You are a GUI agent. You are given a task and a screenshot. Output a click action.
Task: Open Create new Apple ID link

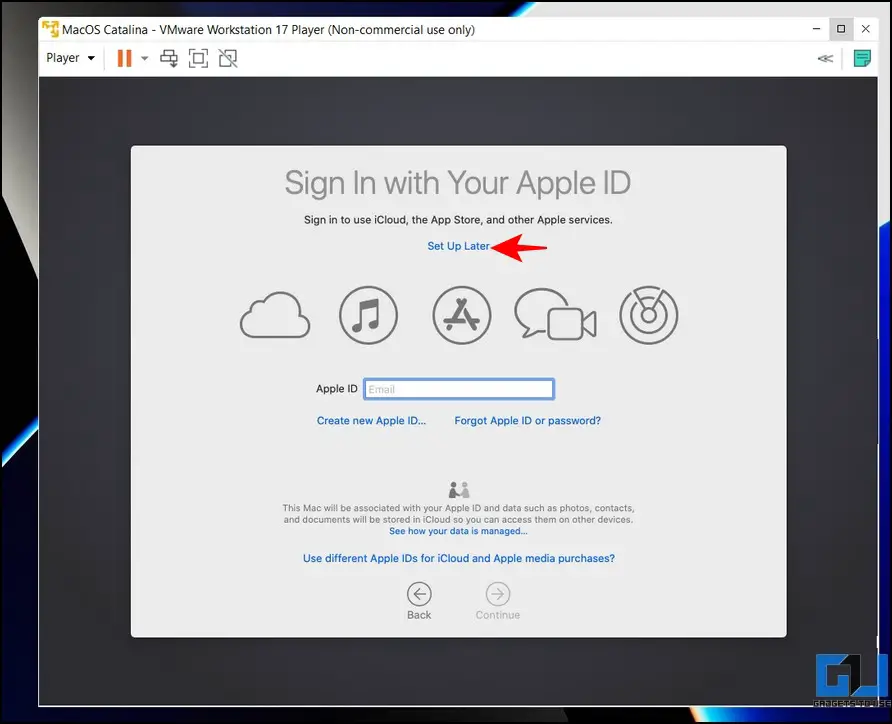coord(371,421)
